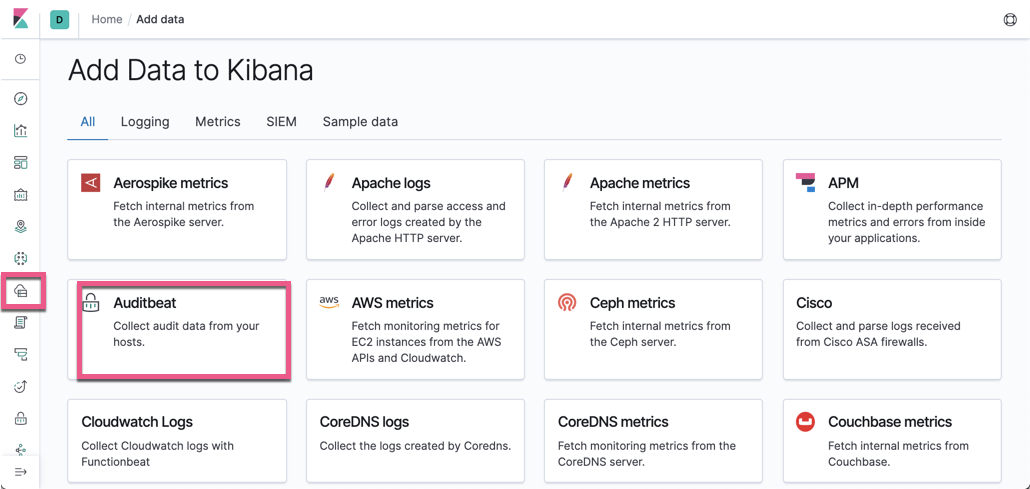Open the Maps icon in sidebar

click(x=20, y=227)
